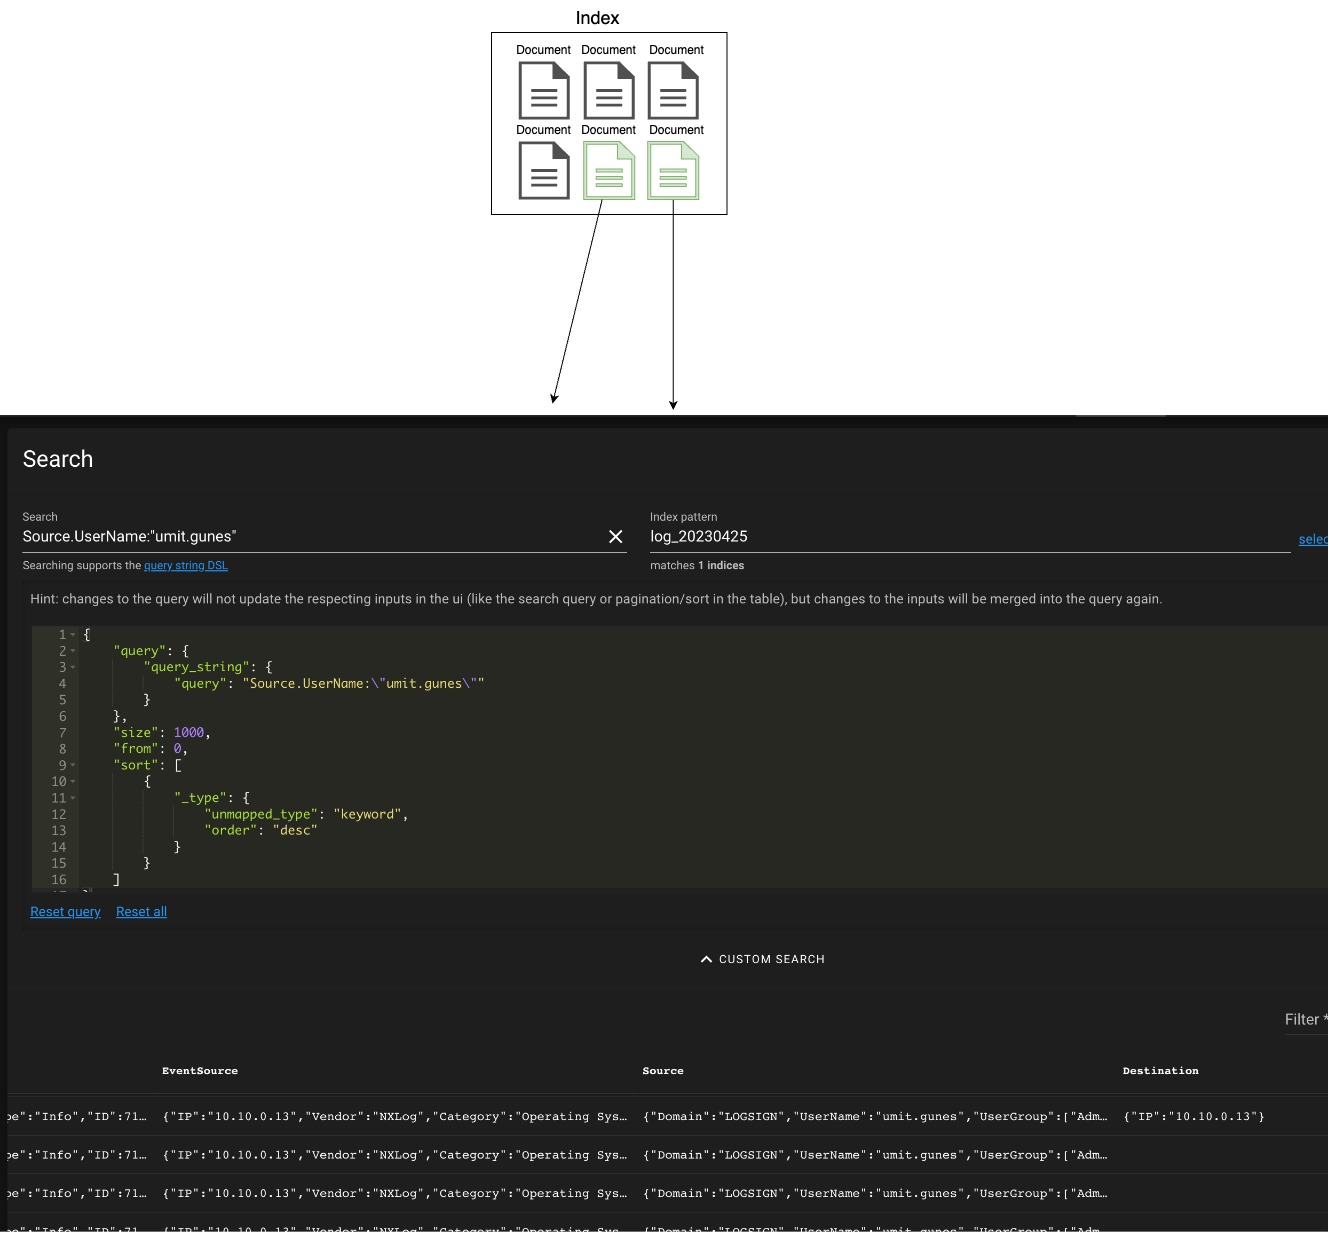
Task: Fold the object at line 10
Action: coord(73,782)
